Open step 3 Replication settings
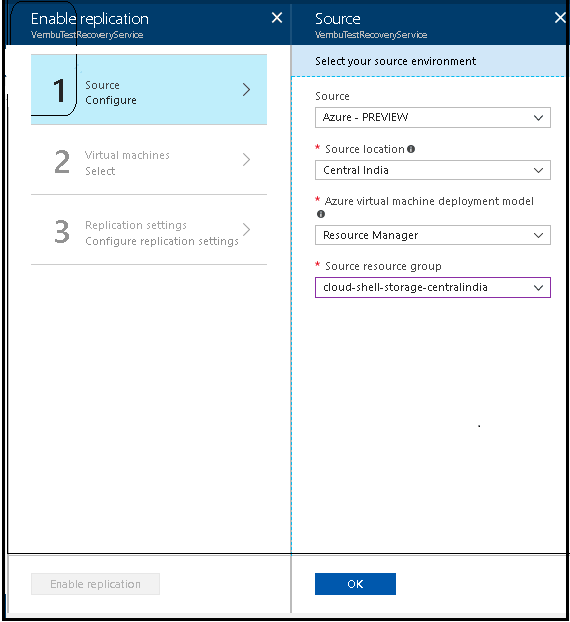 pos(149,230)
